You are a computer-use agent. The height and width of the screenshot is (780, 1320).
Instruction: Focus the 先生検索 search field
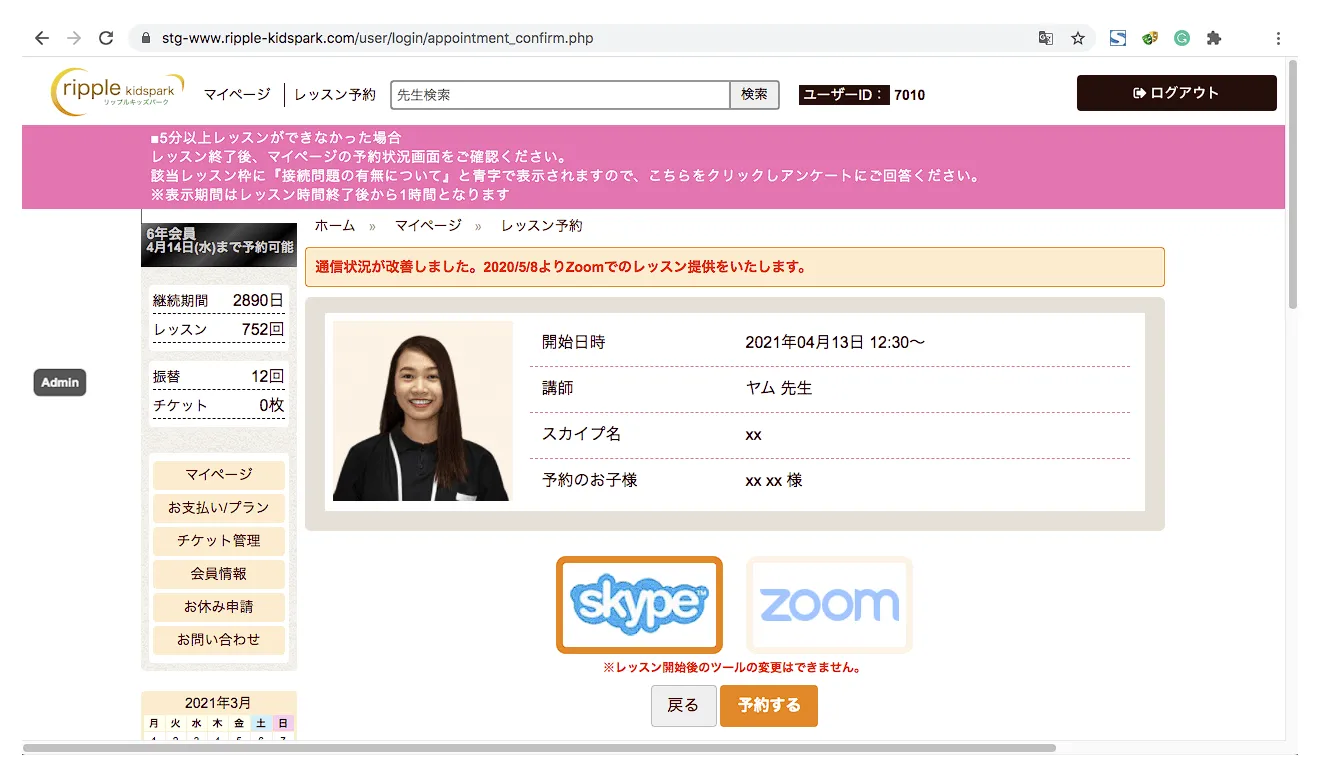click(560, 95)
